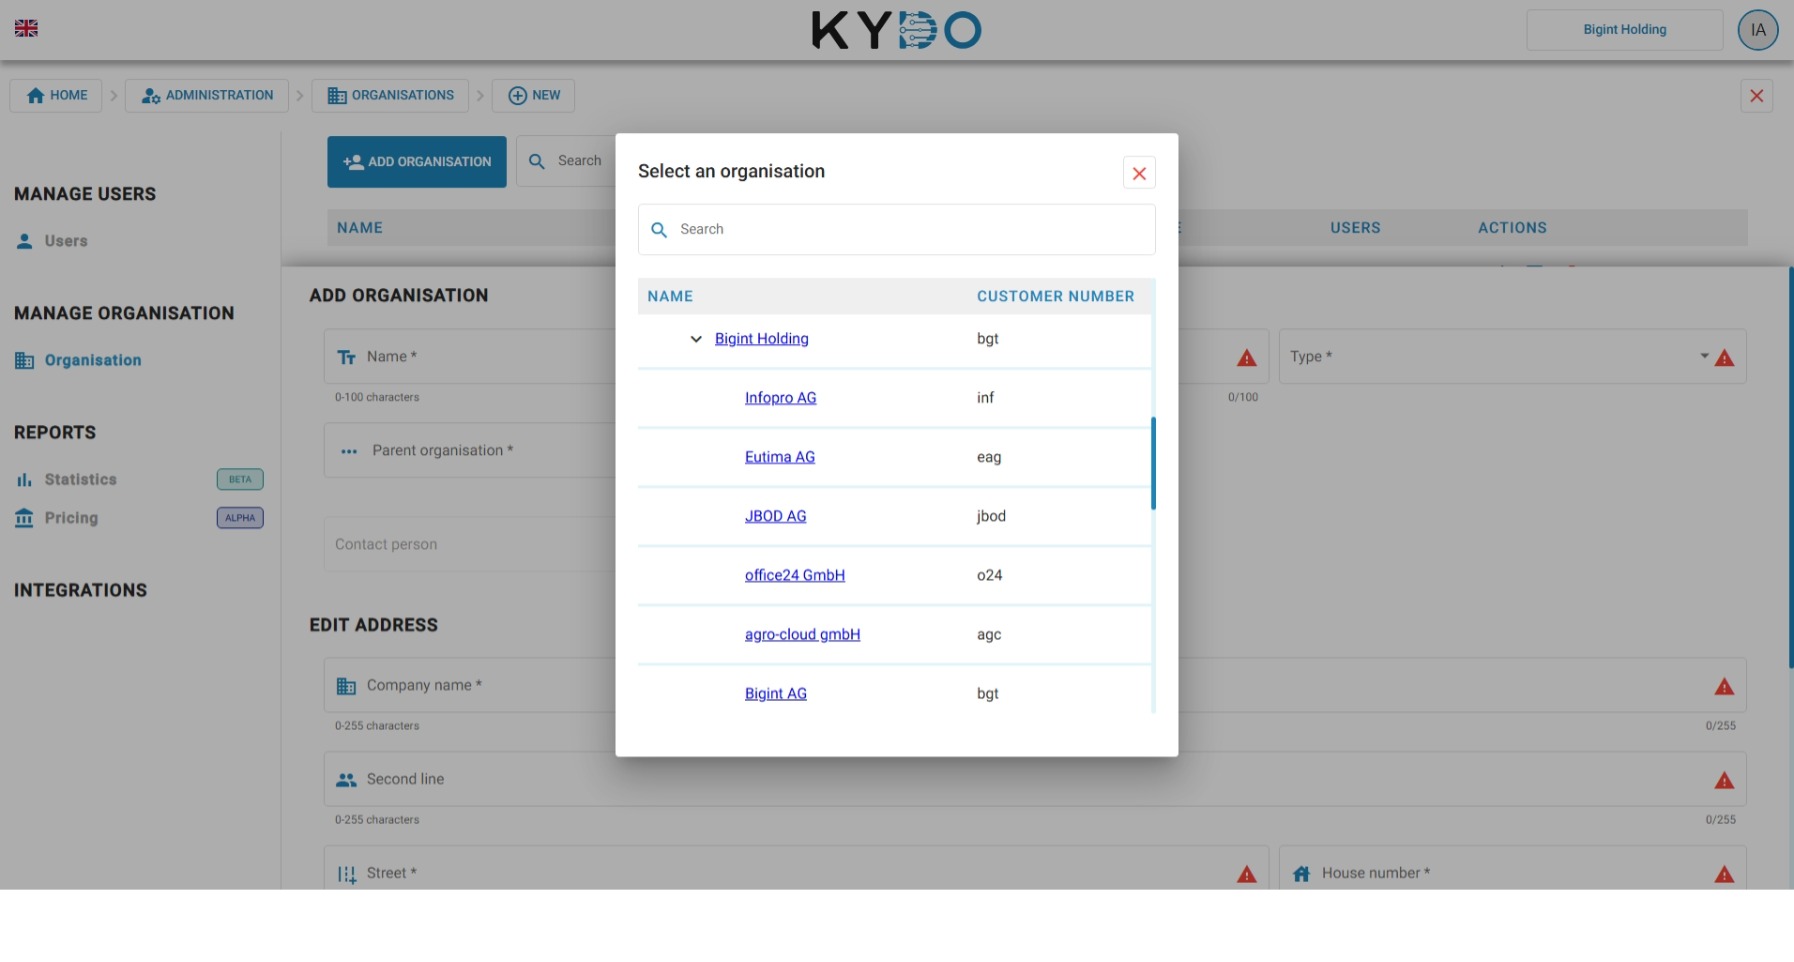Select Eutima AG organisation
Screen dimensions: 1794x962
(x=779, y=457)
